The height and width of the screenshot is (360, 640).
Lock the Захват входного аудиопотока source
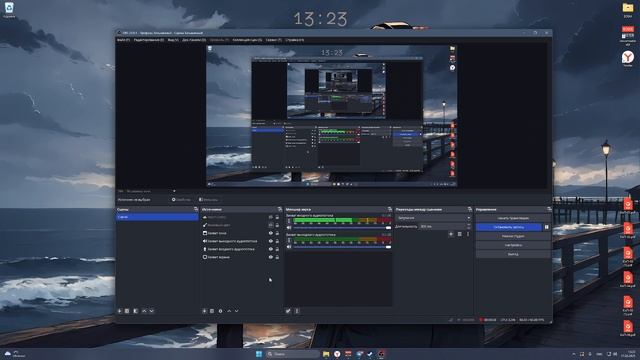(x=277, y=249)
